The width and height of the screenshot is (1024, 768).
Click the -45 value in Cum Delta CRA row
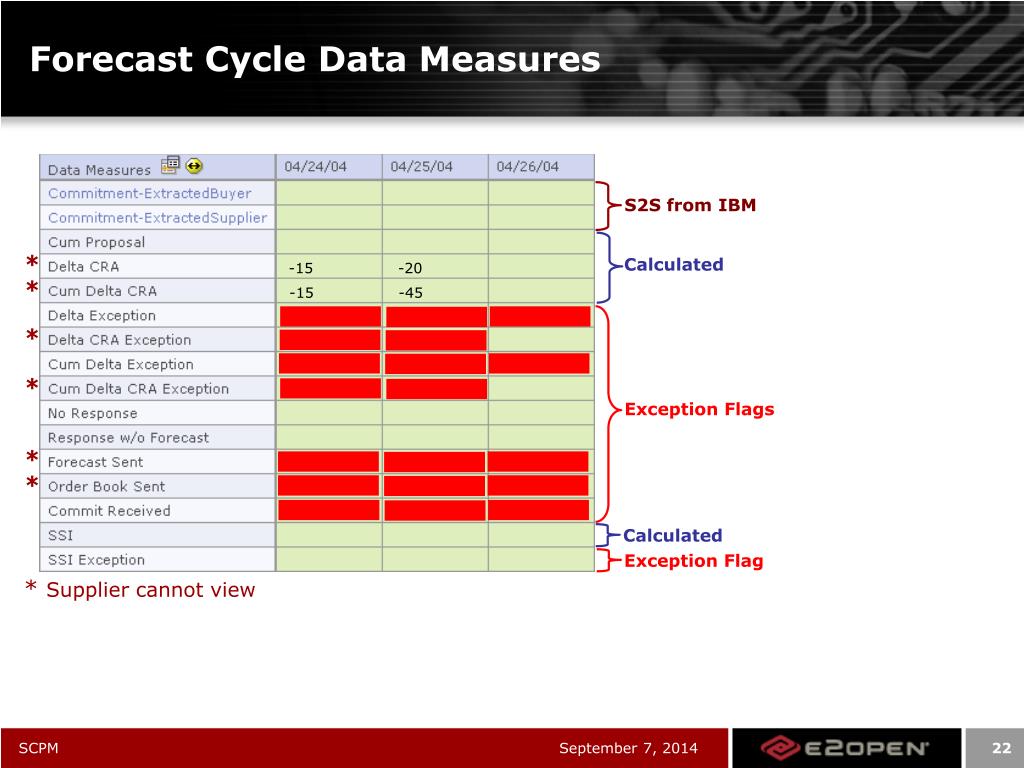pos(411,293)
